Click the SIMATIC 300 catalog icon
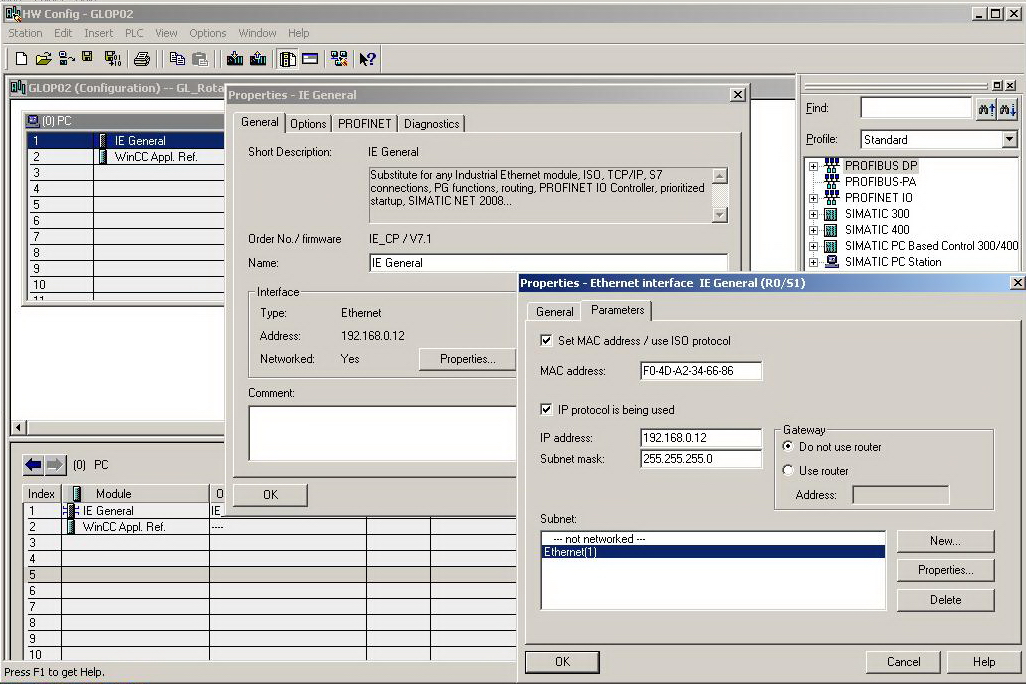Image resolution: width=1026 pixels, height=684 pixels. tap(831, 214)
